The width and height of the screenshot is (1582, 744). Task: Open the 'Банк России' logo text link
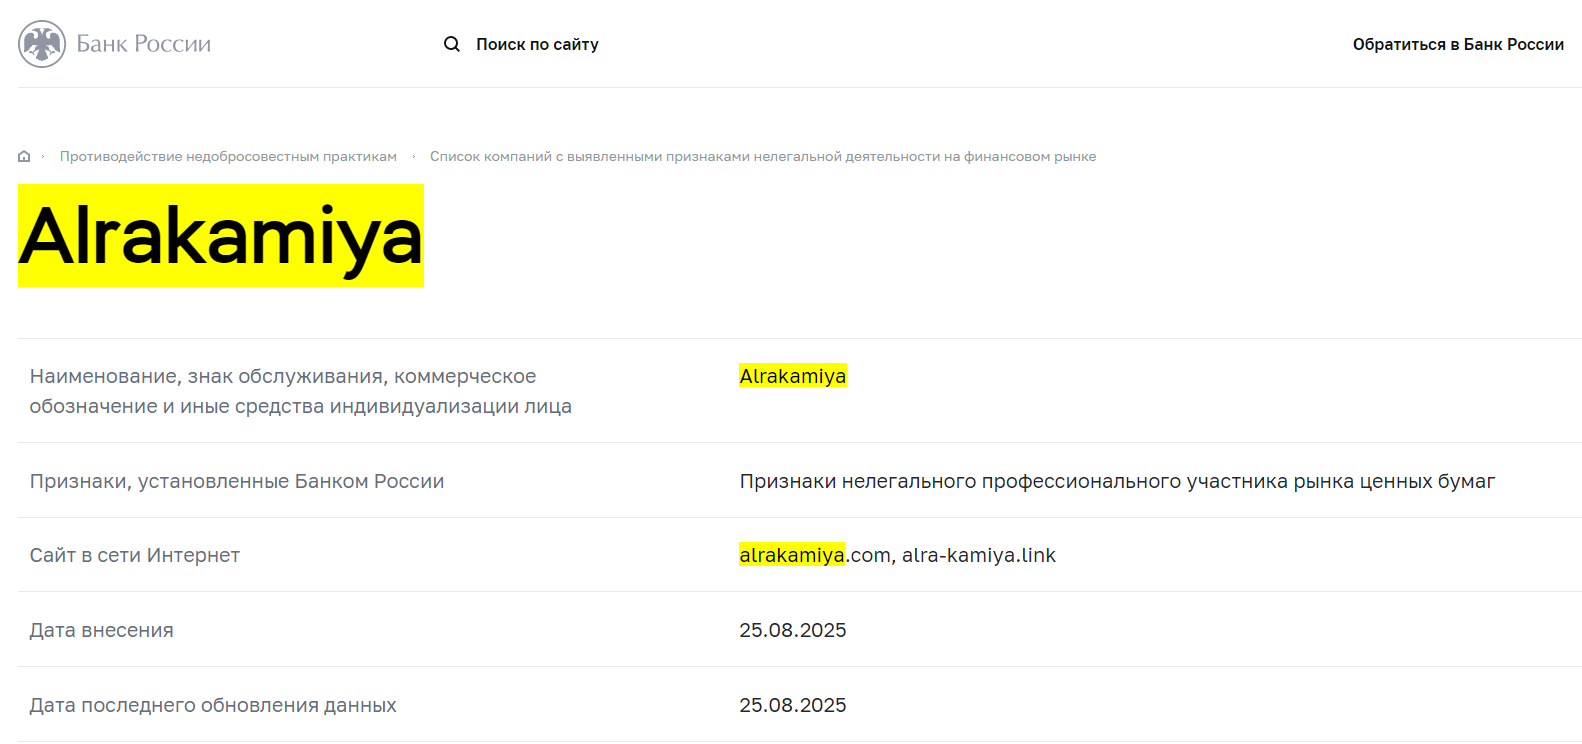[x=144, y=44]
